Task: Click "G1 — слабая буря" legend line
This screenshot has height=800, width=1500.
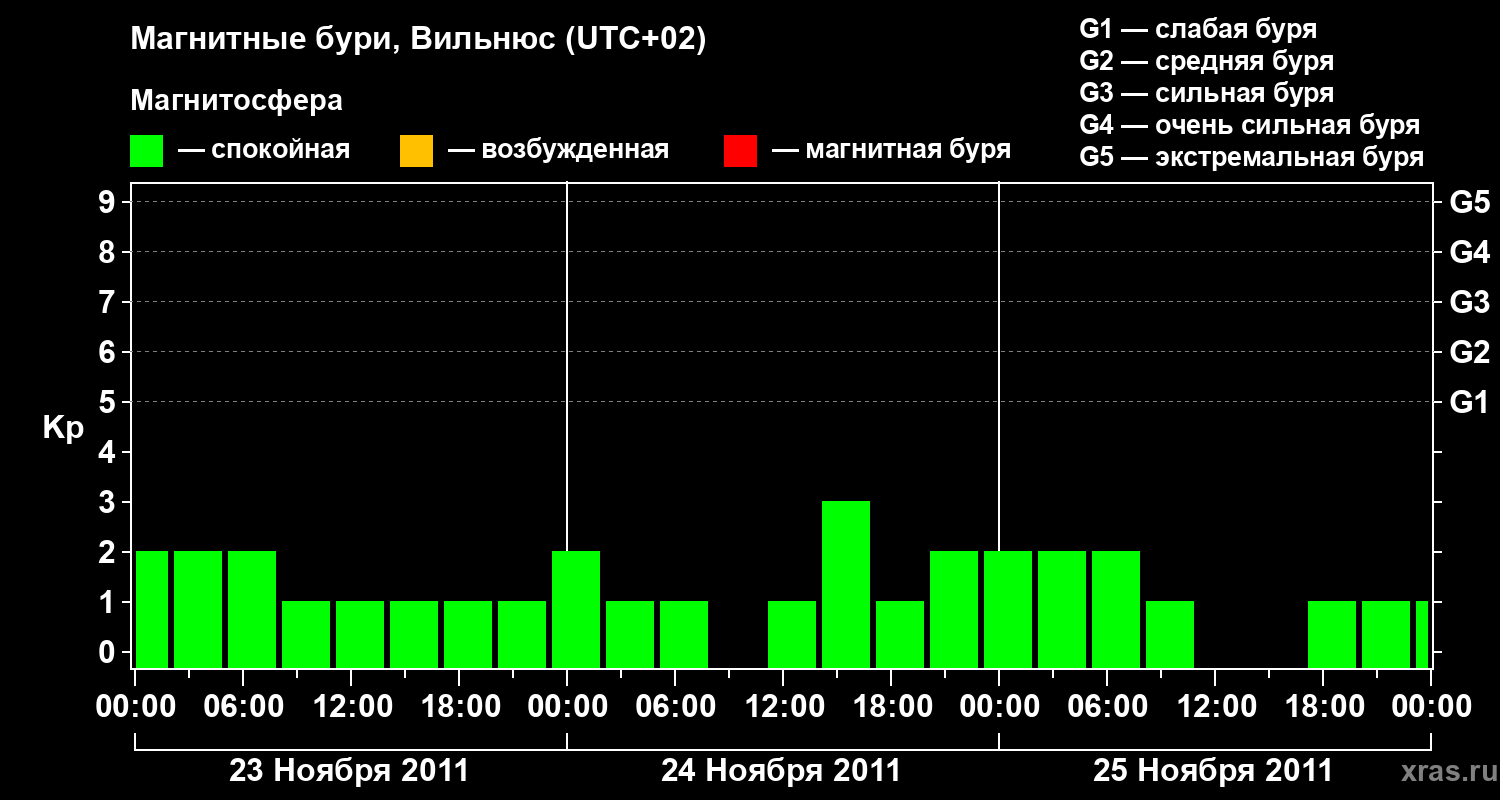Action: pyautogui.click(x=1198, y=29)
